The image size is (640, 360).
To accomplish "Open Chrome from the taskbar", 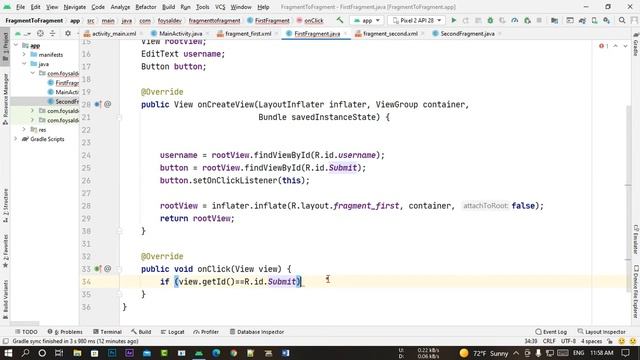I will [x=233, y=353].
